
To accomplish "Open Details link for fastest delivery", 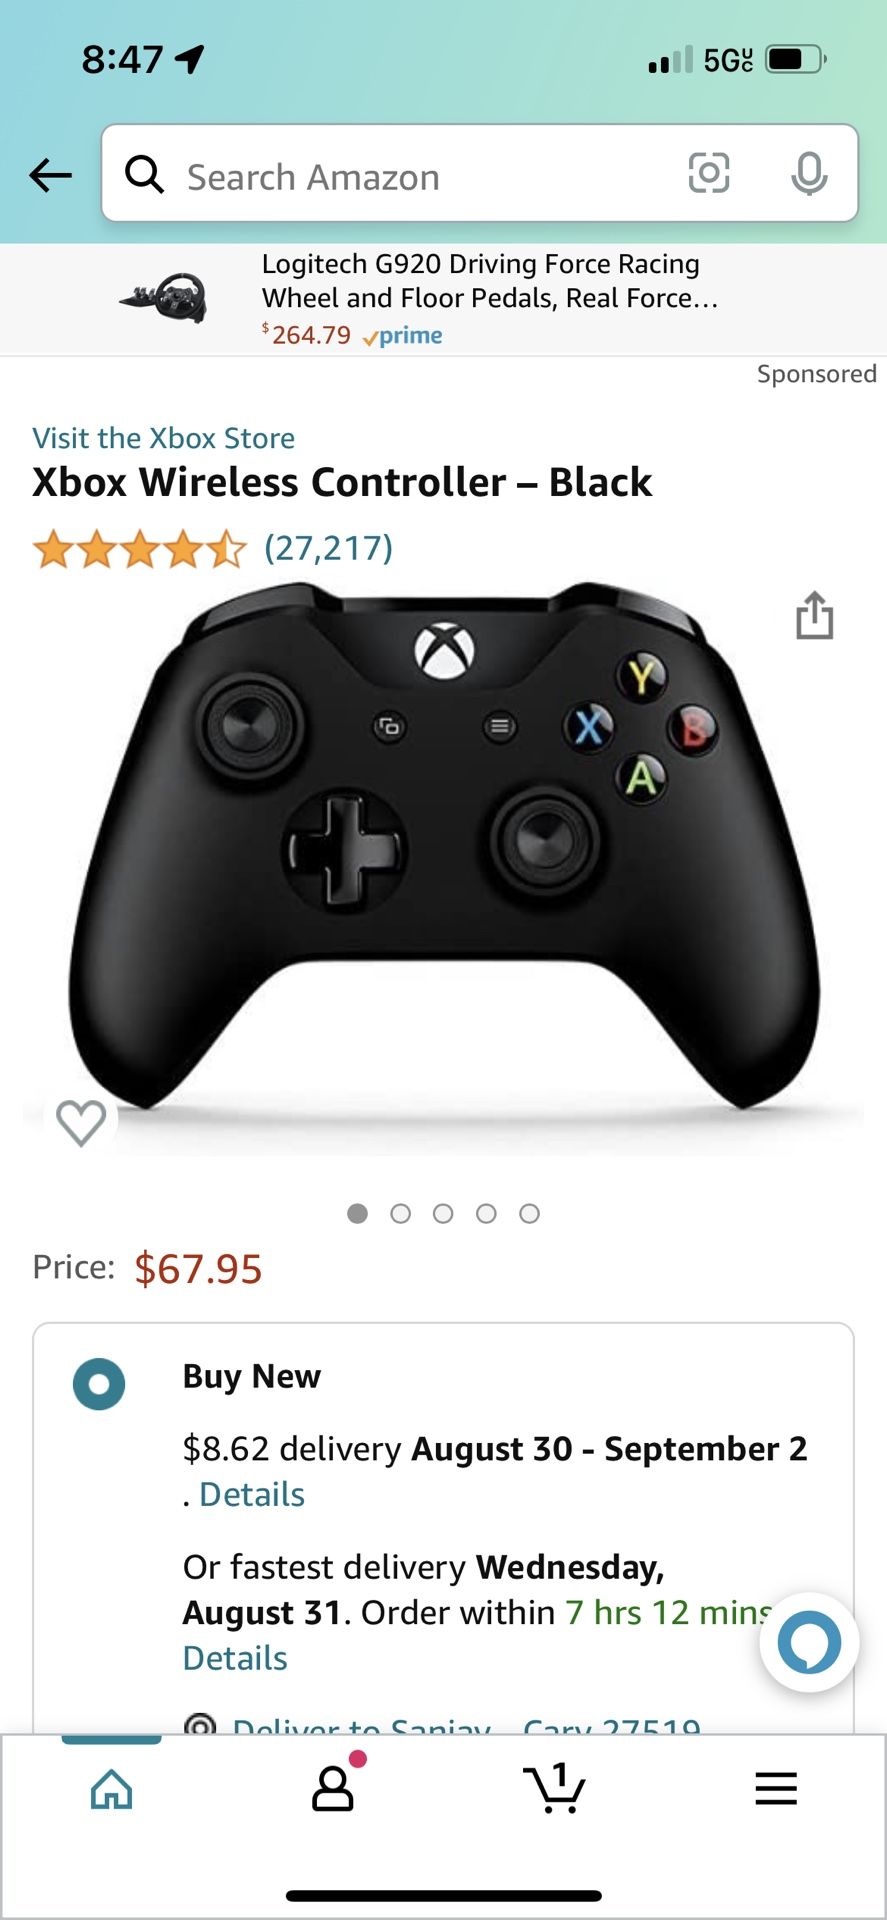I will [235, 1658].
